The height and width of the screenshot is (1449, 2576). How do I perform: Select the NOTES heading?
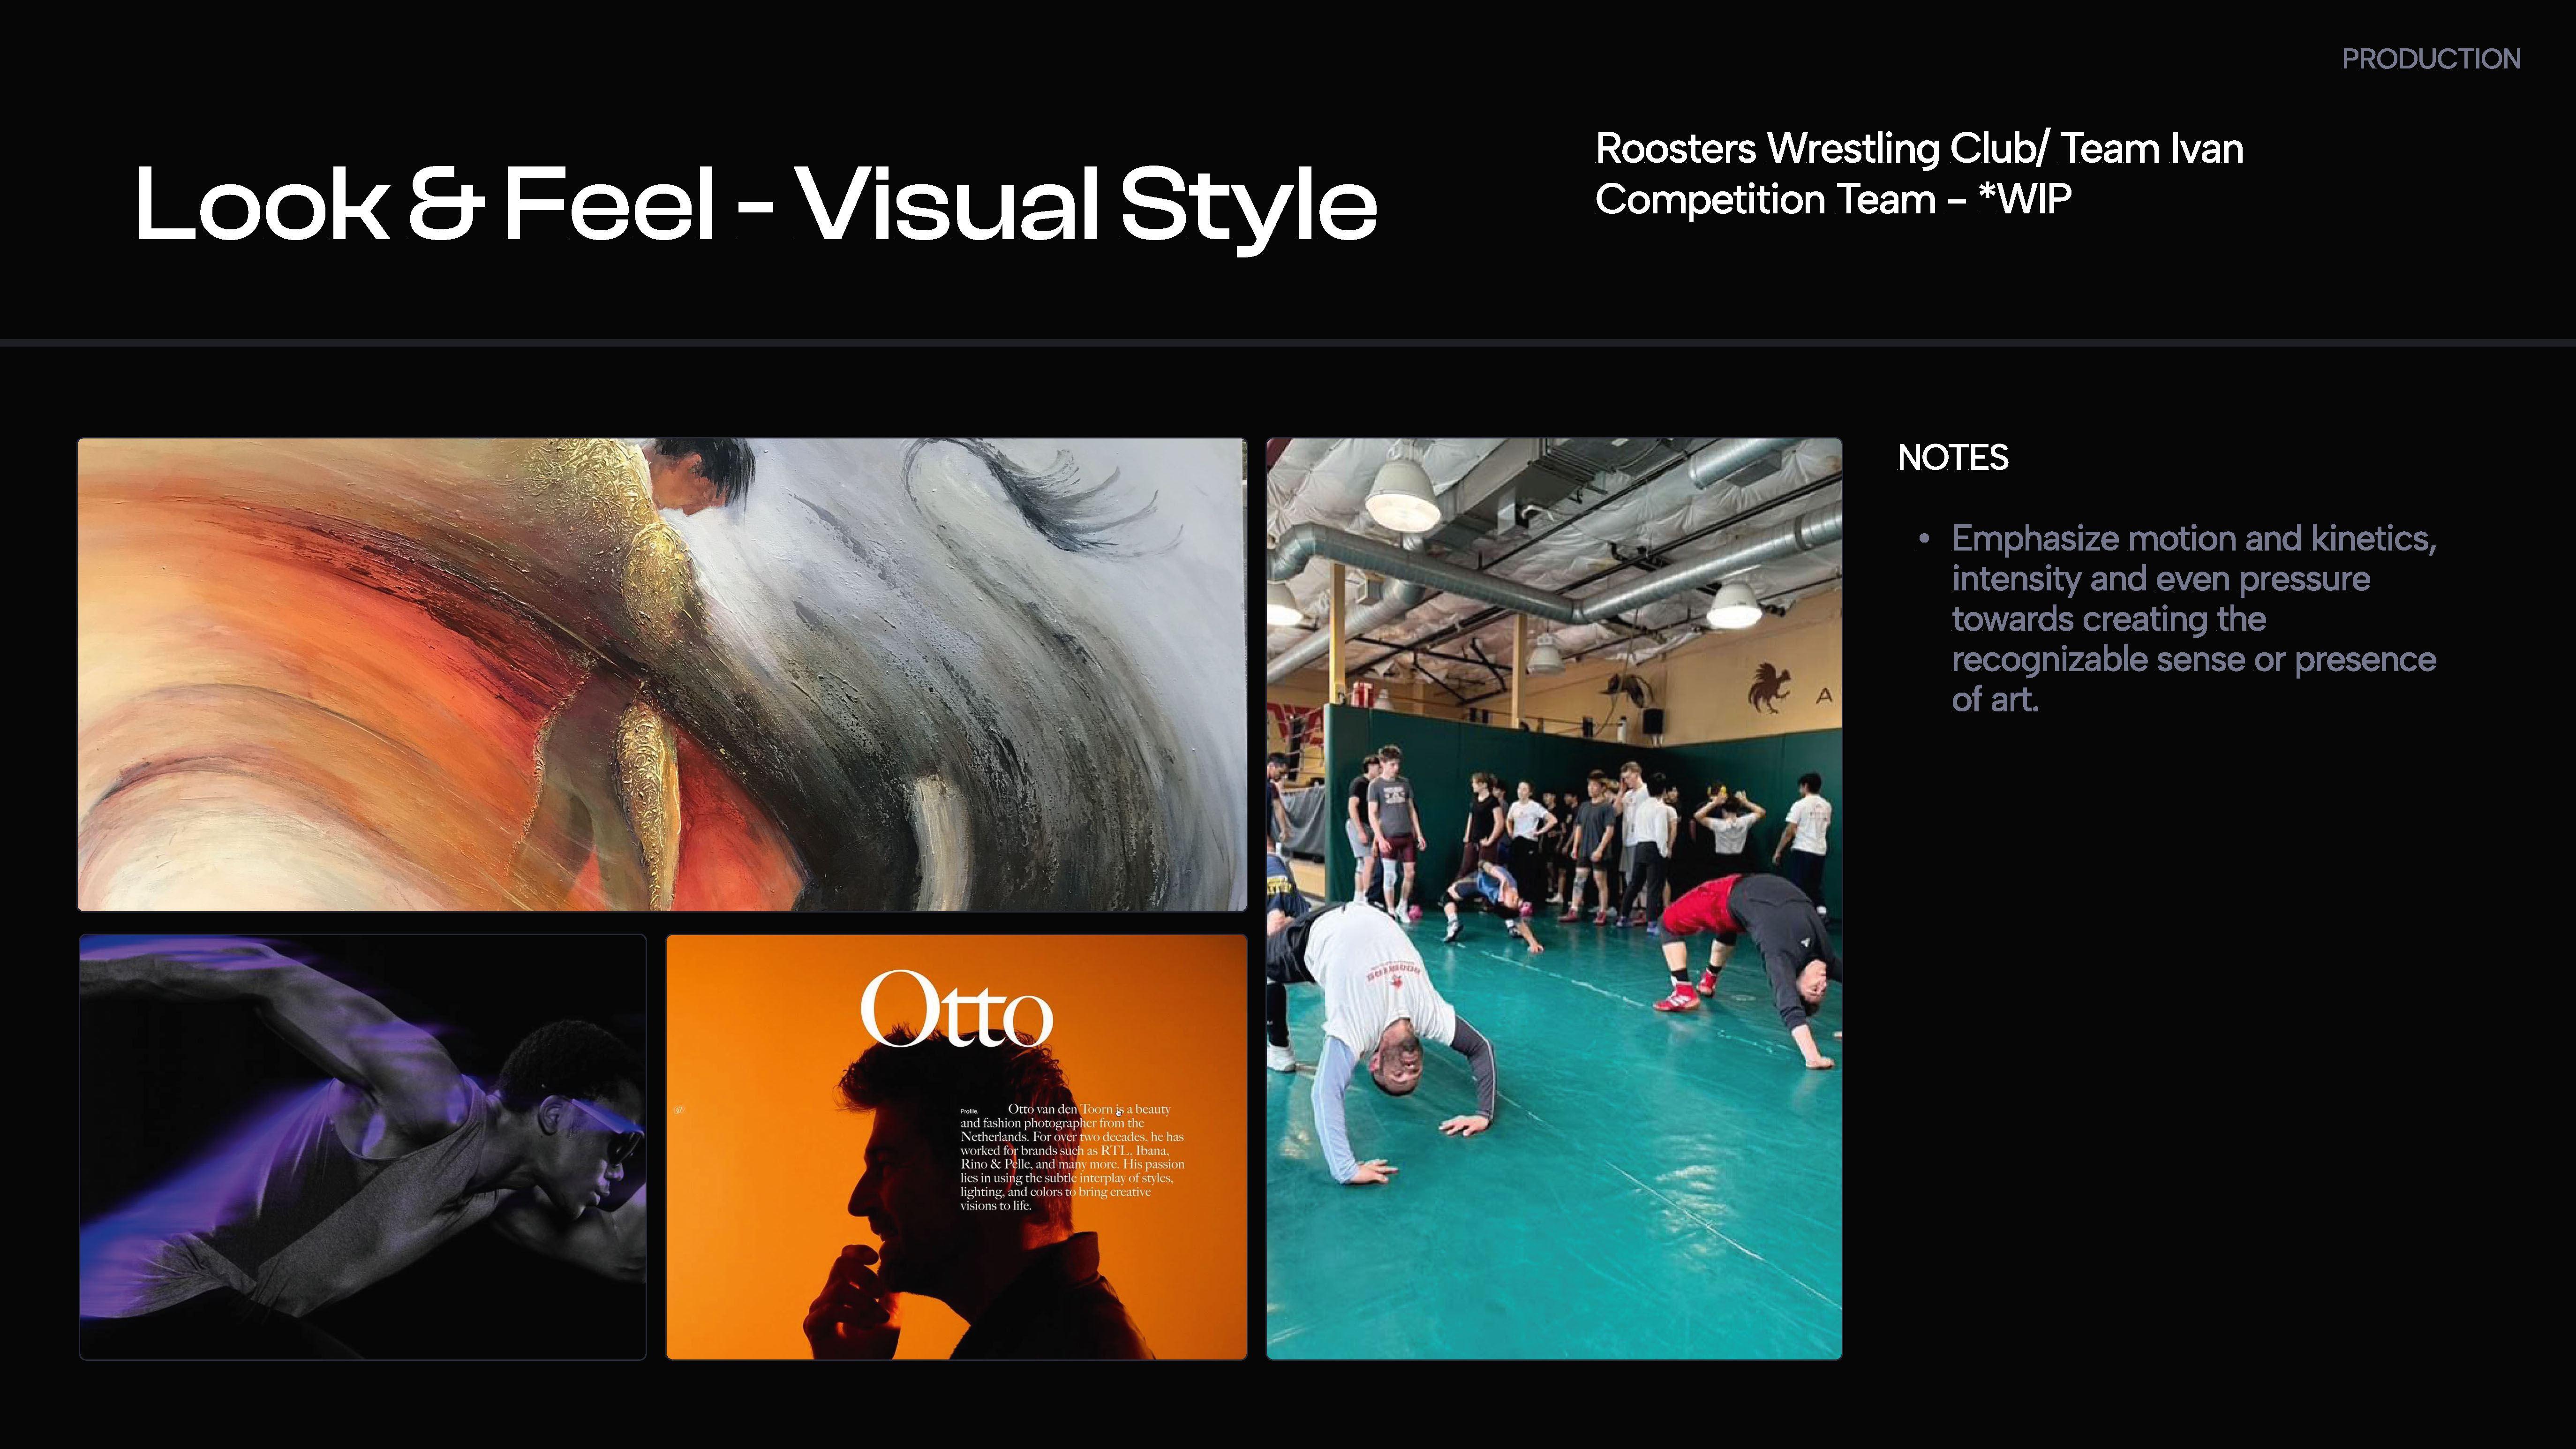(1953, 457)
